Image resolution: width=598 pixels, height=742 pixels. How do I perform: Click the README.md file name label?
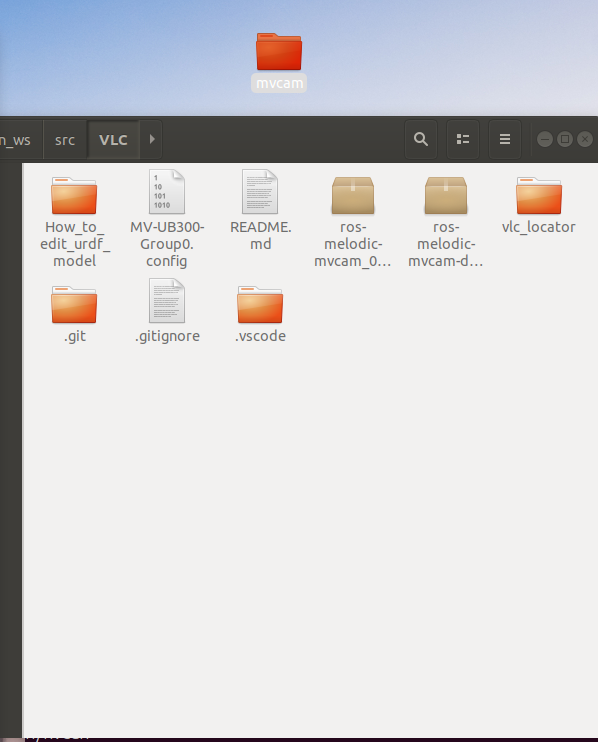point(261,236)
